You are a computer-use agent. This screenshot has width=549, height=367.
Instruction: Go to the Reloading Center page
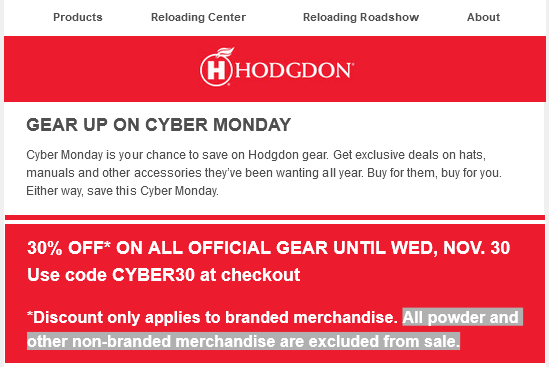point(198,17)
